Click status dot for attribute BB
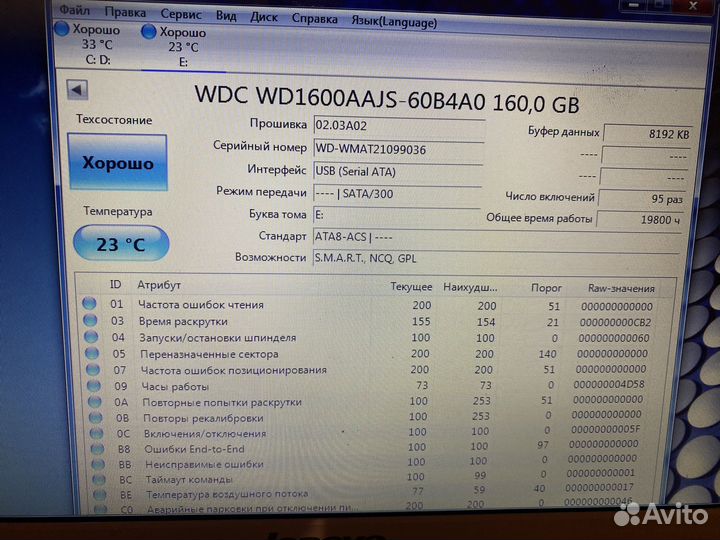This screenshot has height=540, width=720. [98, 464]
